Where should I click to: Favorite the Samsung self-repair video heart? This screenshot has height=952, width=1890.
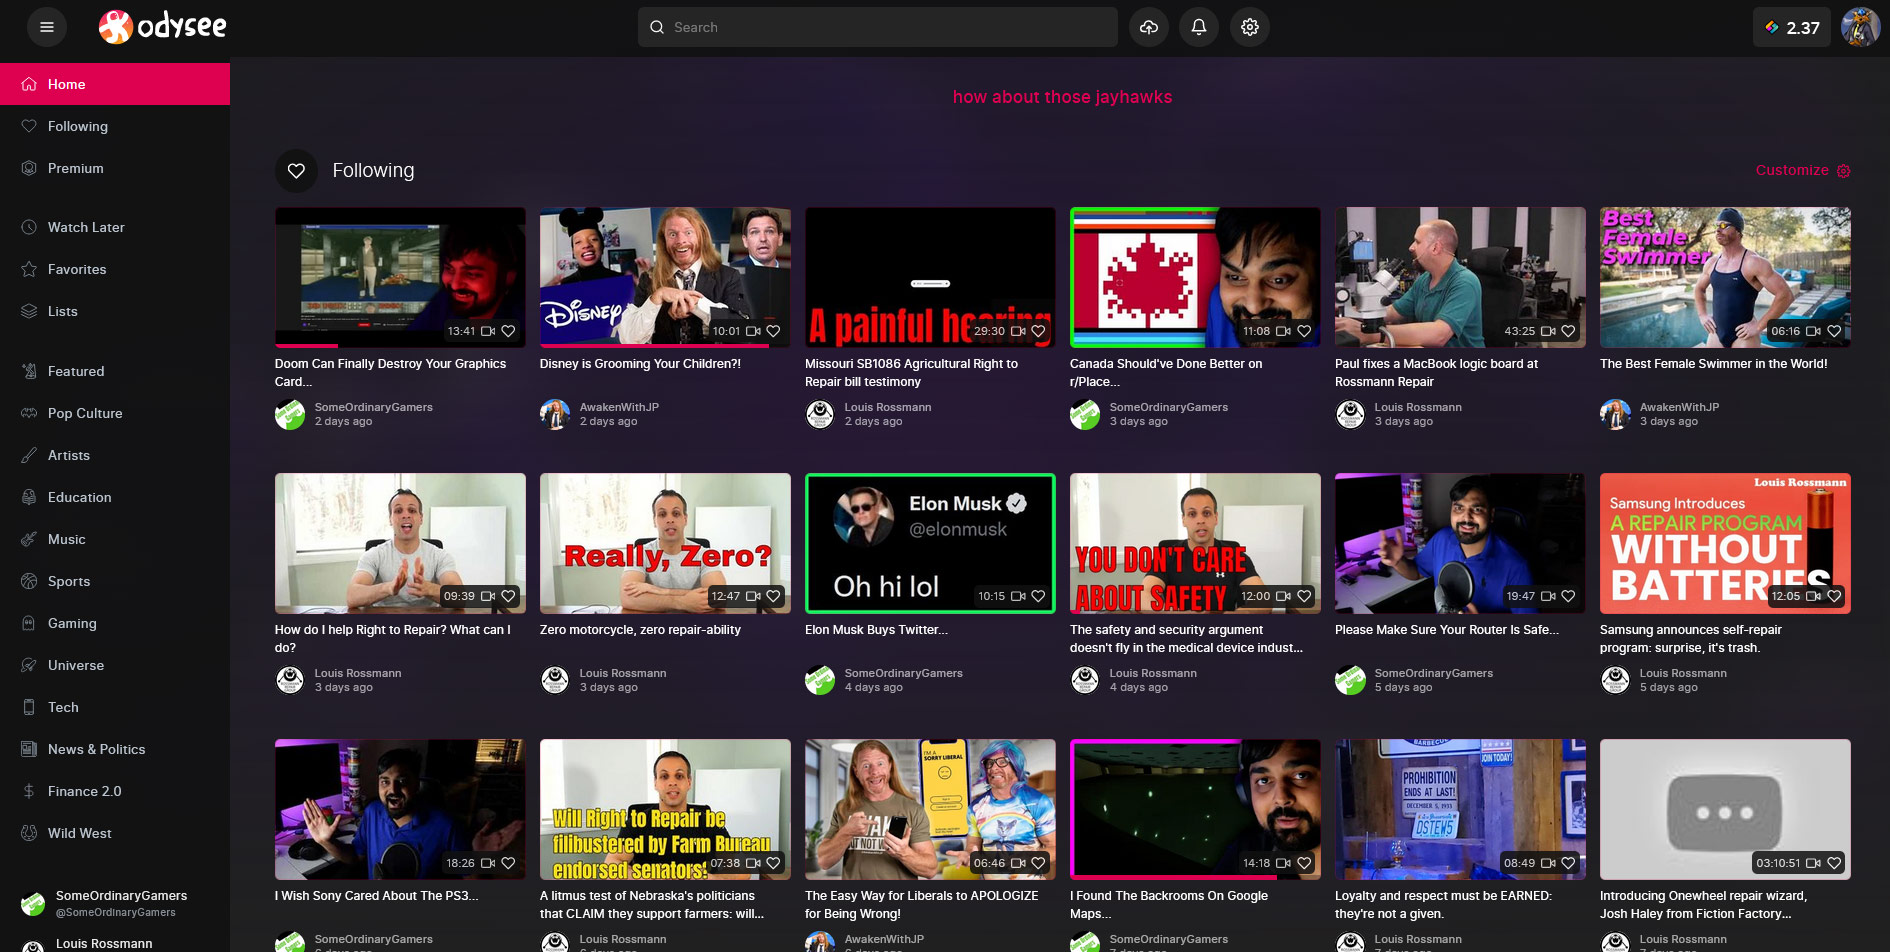(1834, 596)
